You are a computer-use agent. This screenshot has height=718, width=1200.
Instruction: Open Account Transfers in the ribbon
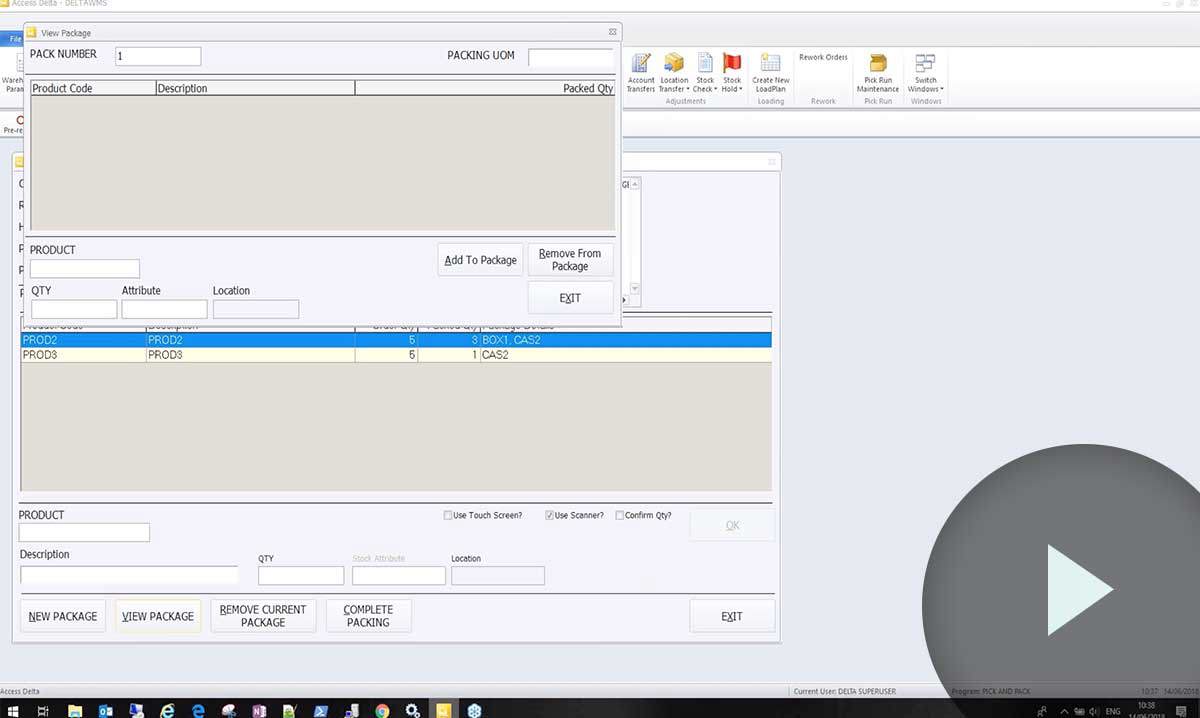(x=640, y=72)
